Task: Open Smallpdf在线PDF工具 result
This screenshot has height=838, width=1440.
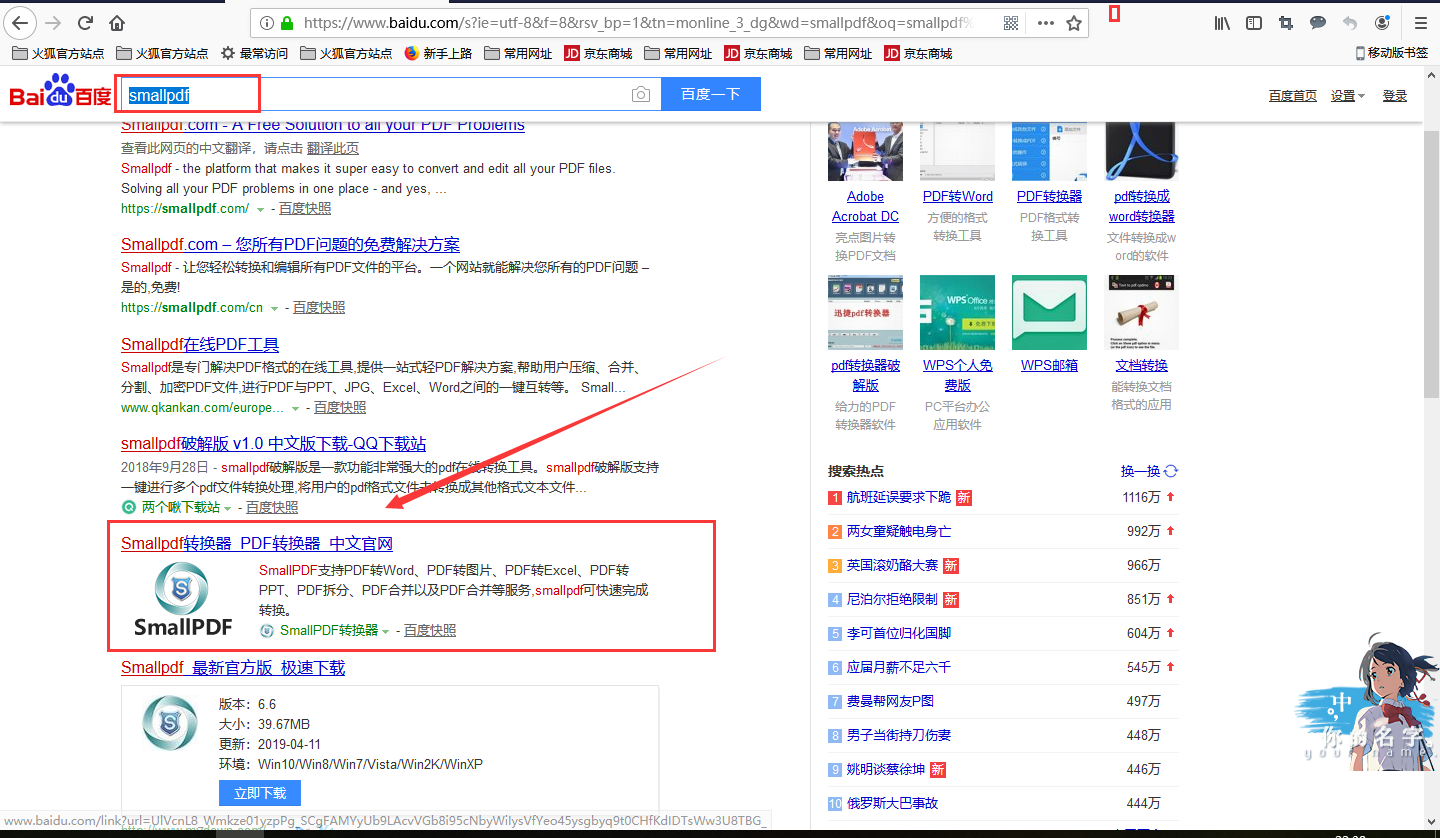Action: point(200,345)
